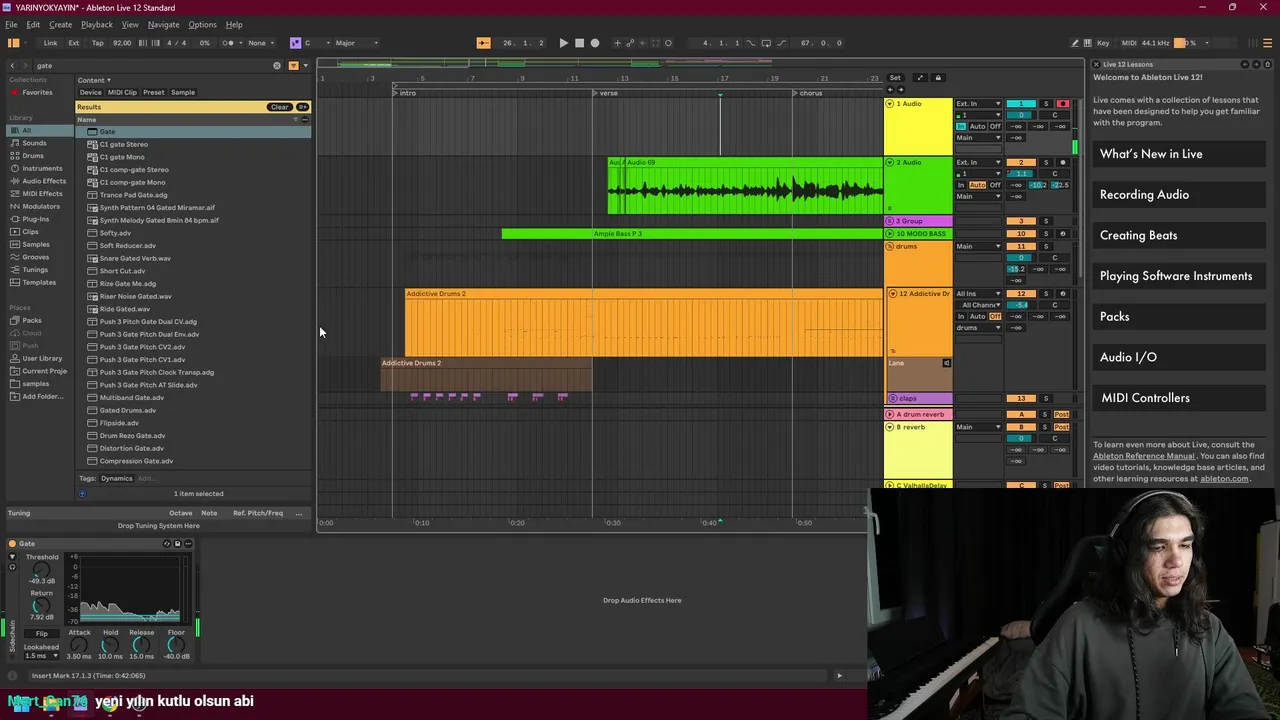Click the Gate sidechain listen headphone icon
Screen dimensions: 1280x720
coord(12,567)
